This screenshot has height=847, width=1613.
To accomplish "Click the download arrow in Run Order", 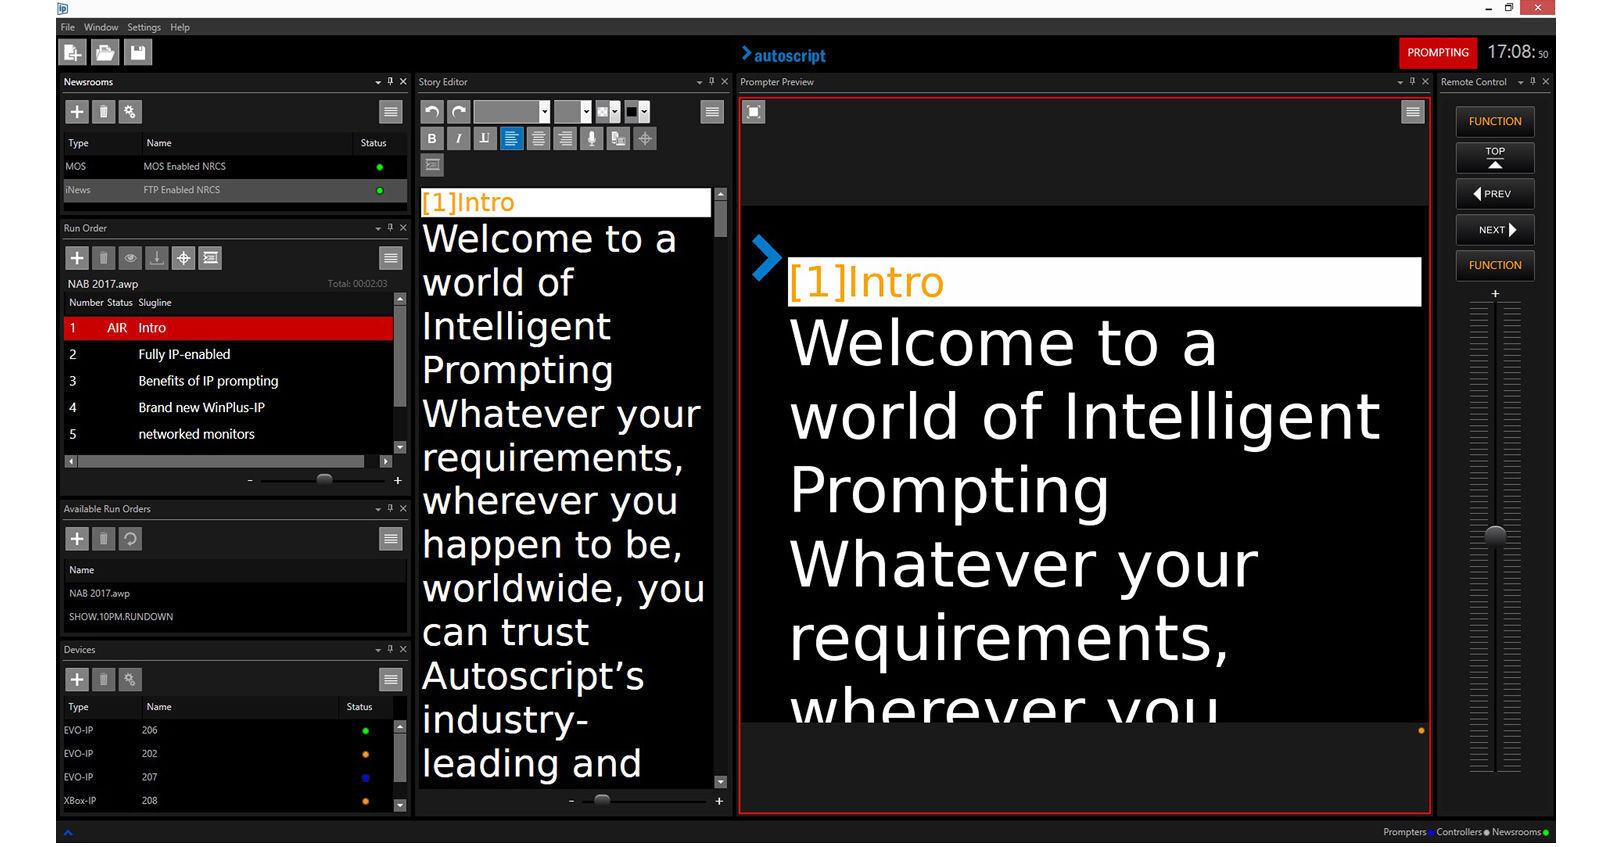I will (157, 258).
